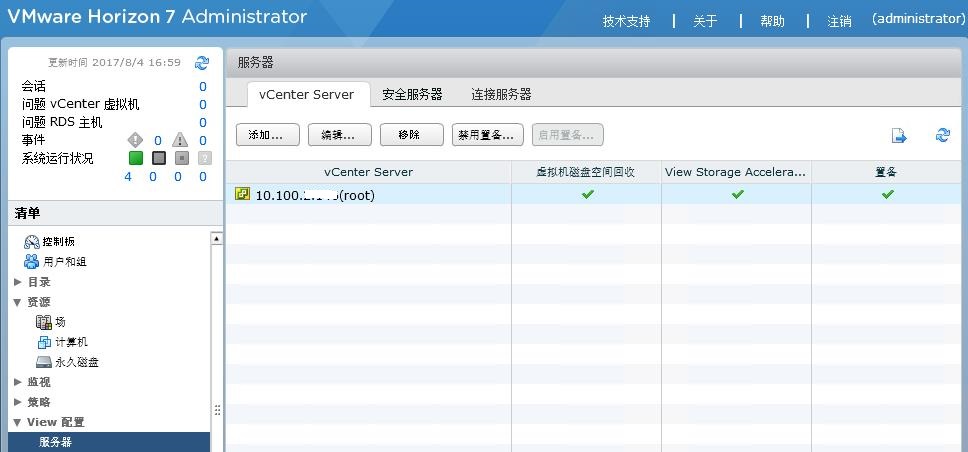Click the green system health status square

coord(136,158)
